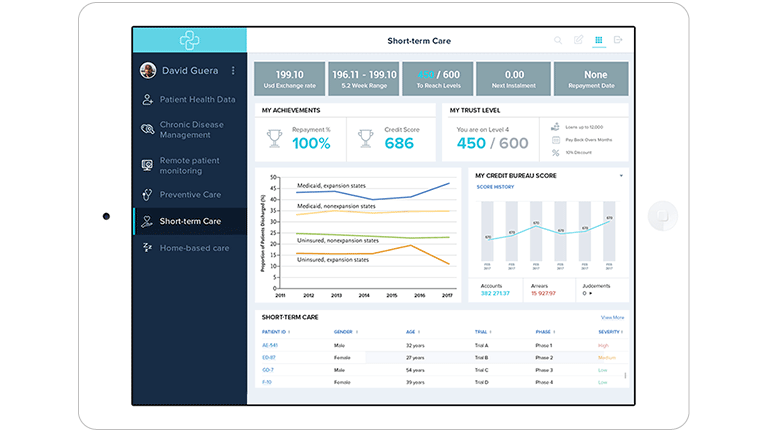Expand the My Credit Bureau Score dropdown arrow
The width and height of the screenshot is (768, 432).
(x=620, y=176)
